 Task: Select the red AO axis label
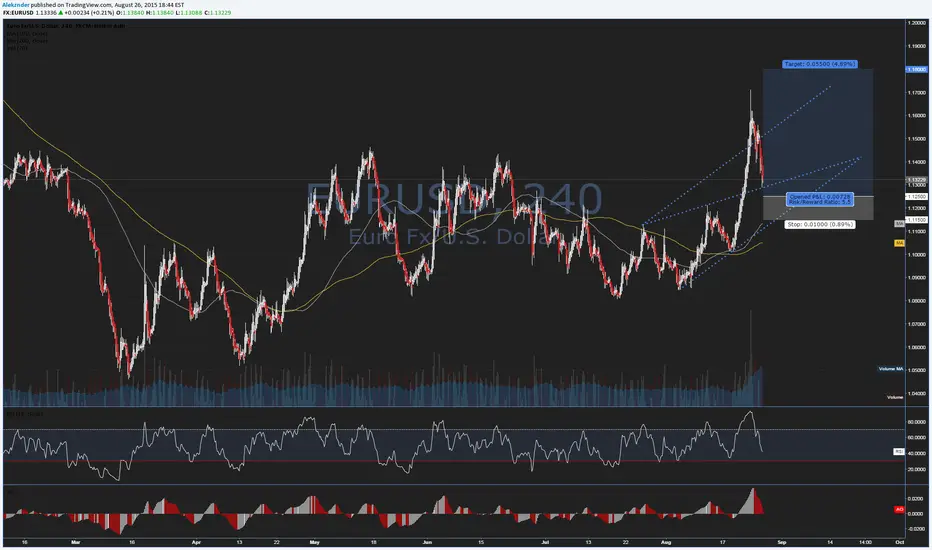coord(899,510)
